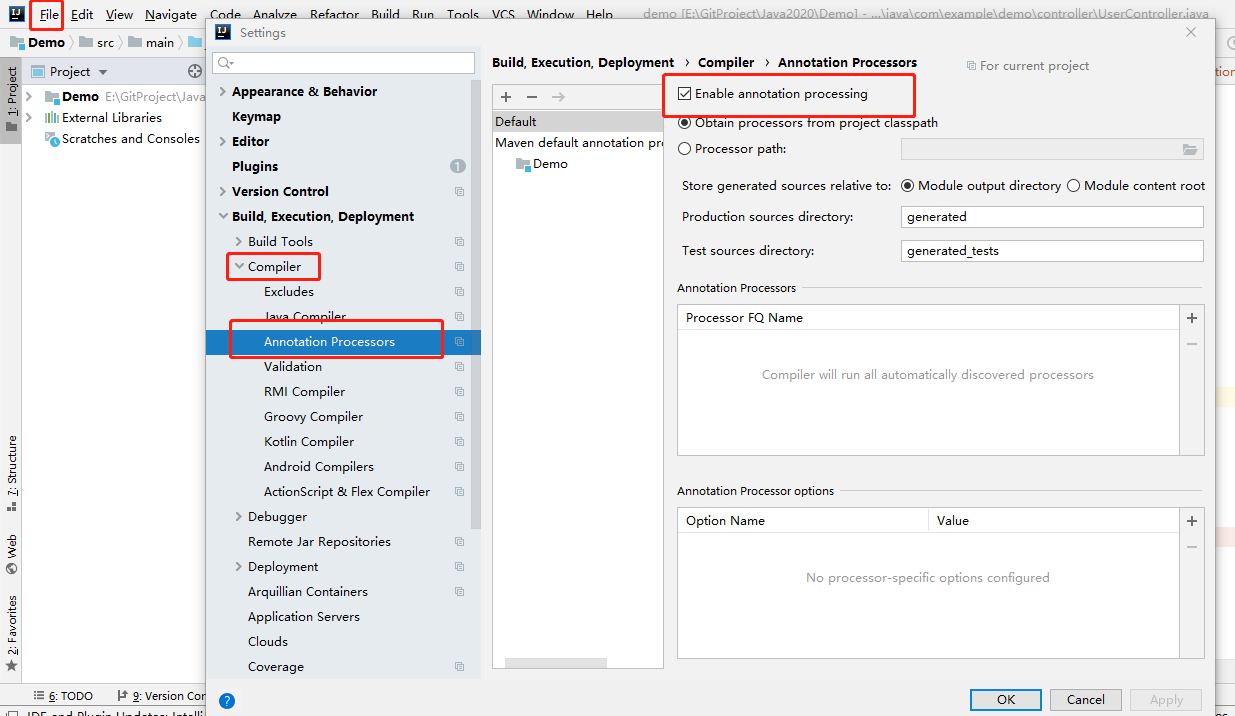This screenshot has height=716, width=1235.
Task: Open the Window menu
Action: pos(551,14)
